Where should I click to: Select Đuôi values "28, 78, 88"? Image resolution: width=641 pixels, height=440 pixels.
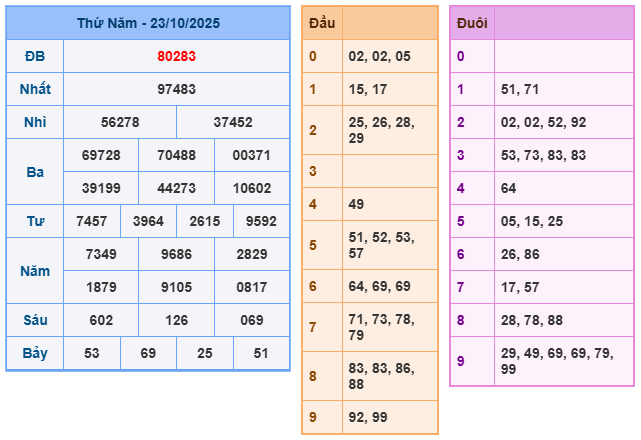531,320
